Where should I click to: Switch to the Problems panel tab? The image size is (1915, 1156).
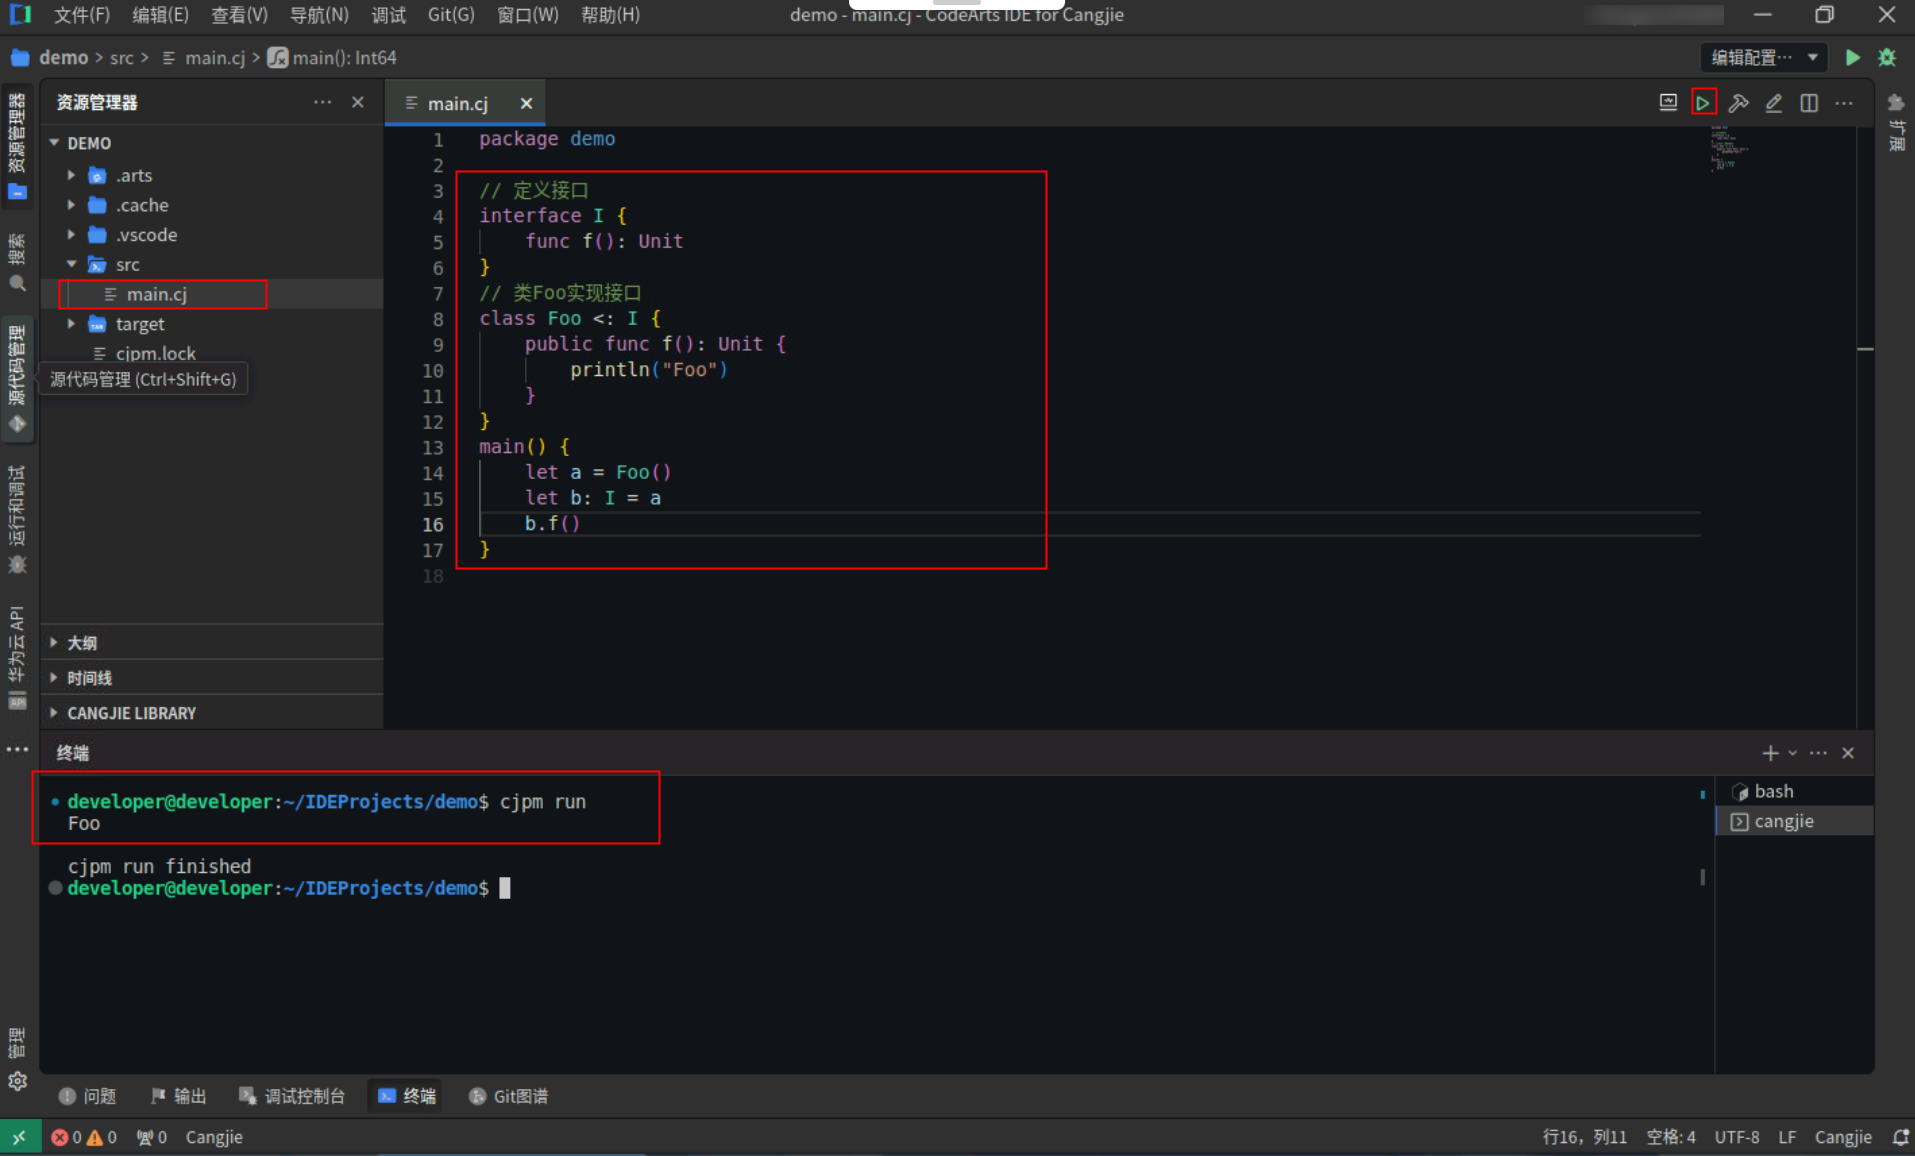point(88,1096)
